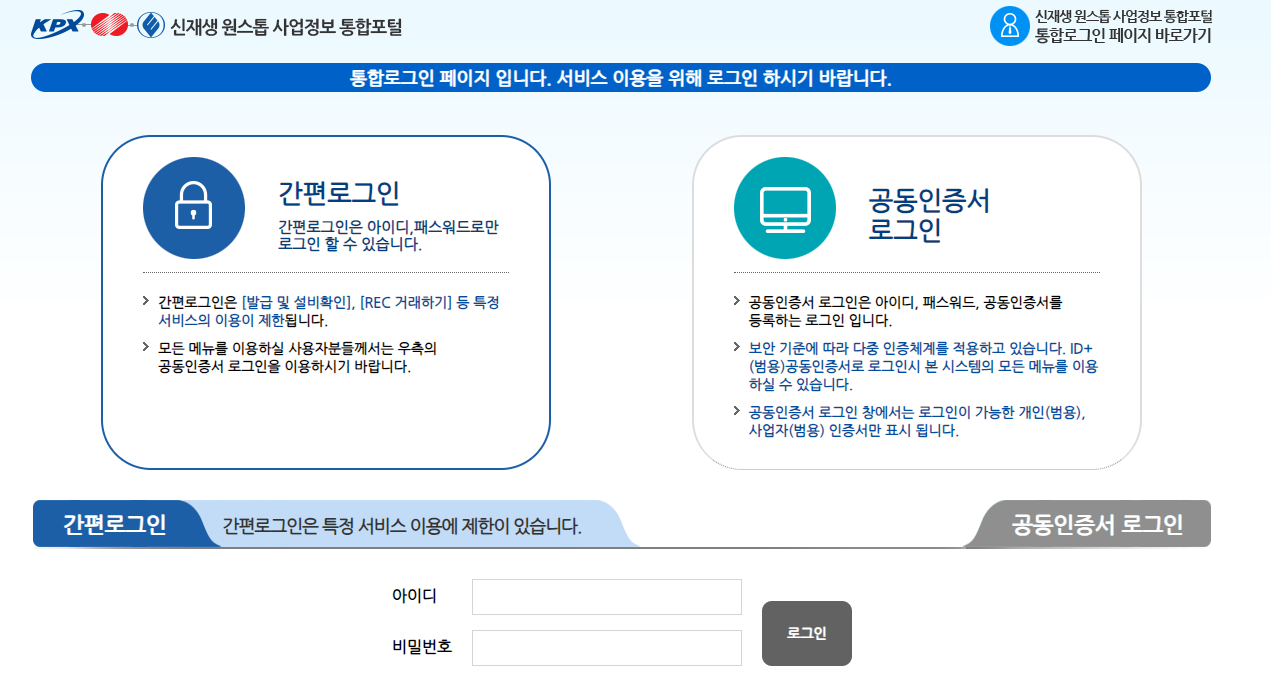Click the 로그인 button

click(806, 632)
